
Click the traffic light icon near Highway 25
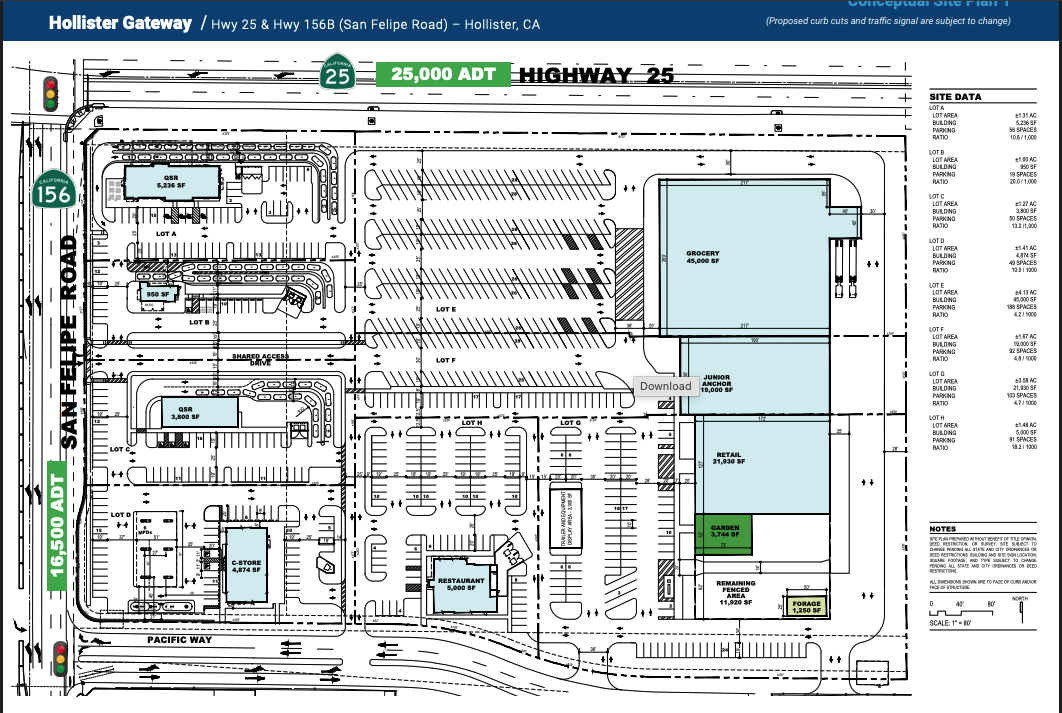click(x=51, y=94)
